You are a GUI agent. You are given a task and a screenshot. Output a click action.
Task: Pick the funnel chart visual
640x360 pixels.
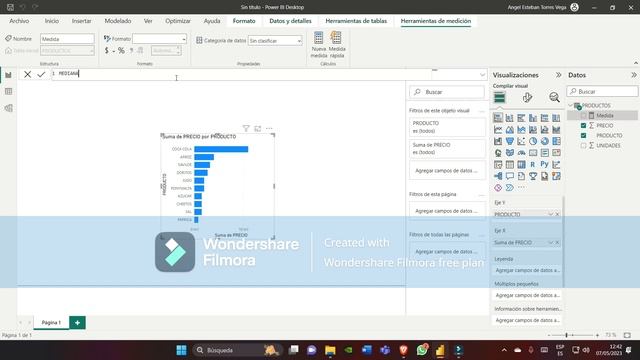(x=510, y=141)
